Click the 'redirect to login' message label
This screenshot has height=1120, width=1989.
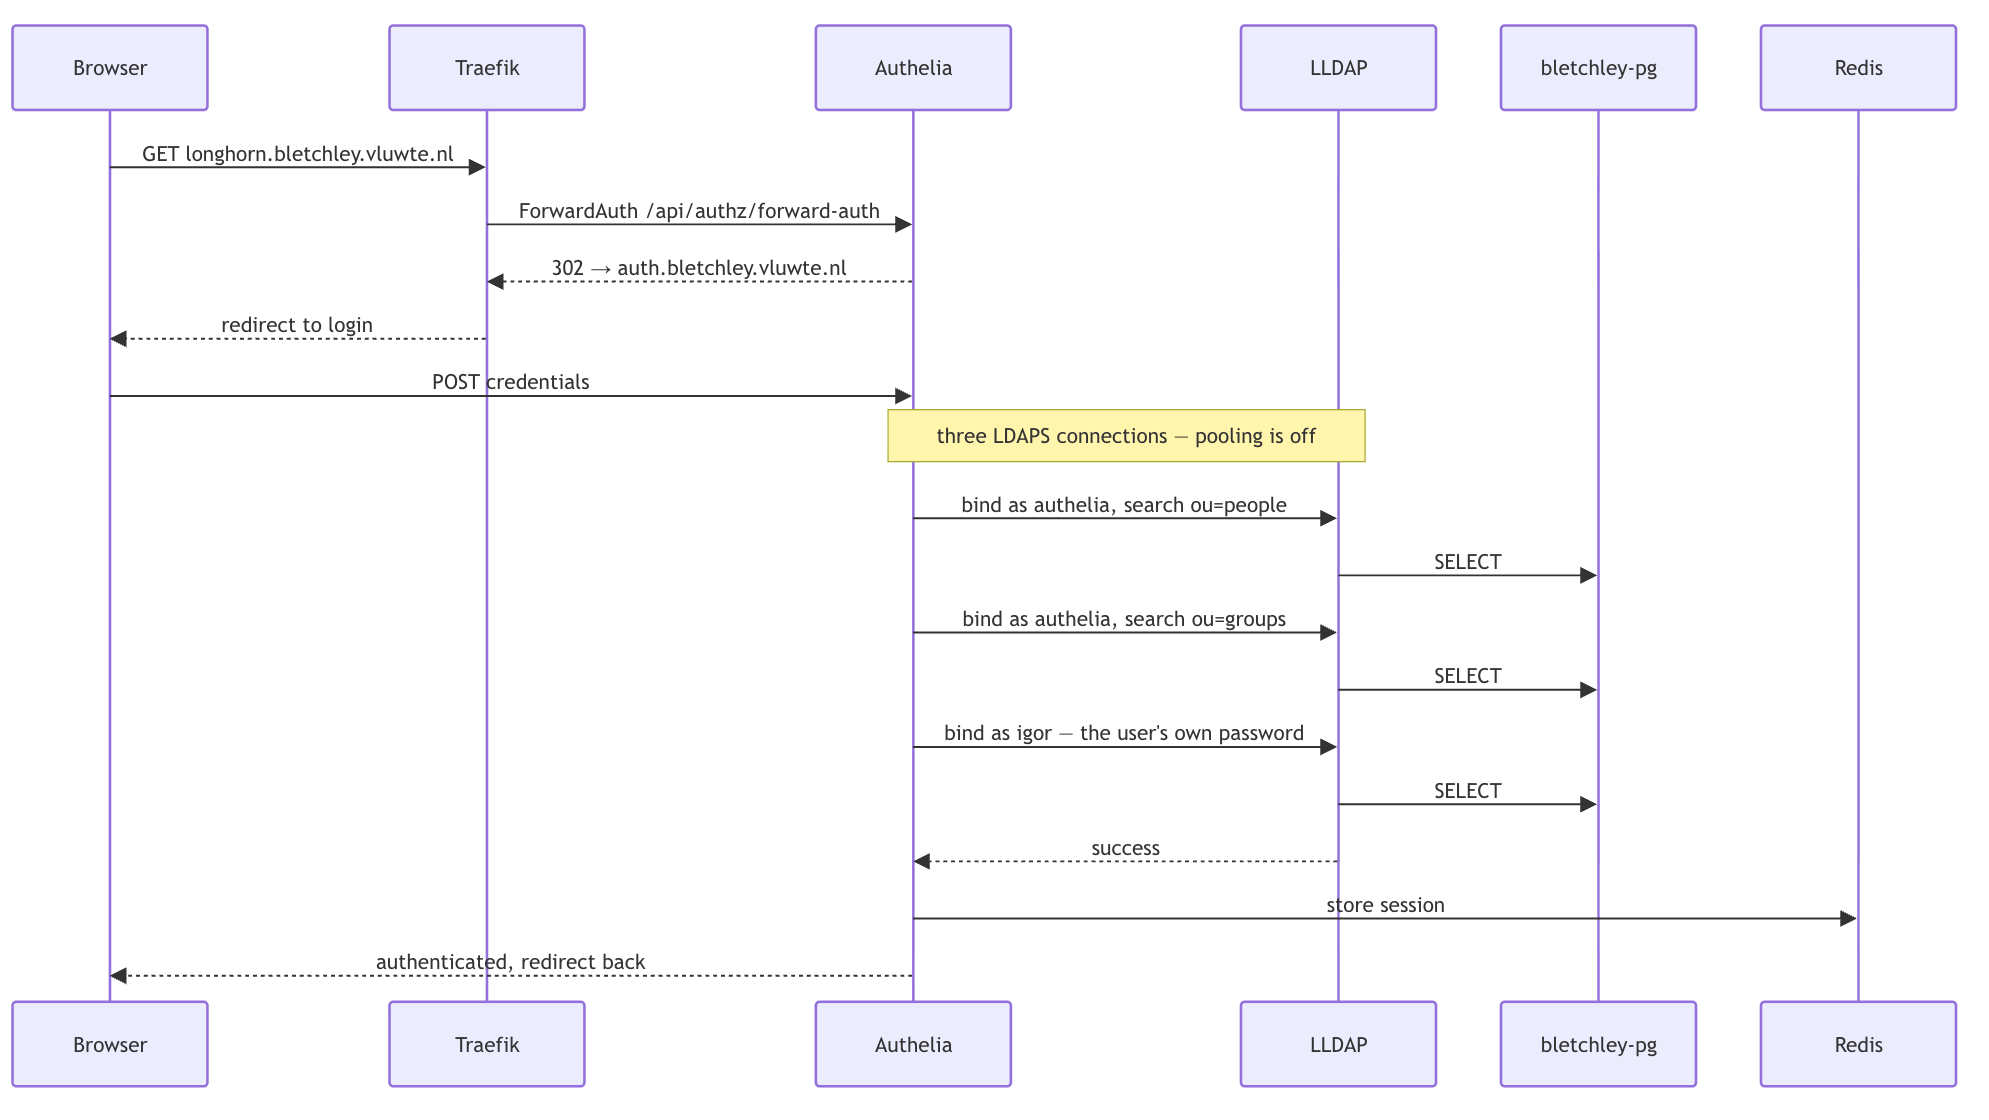tap(297, 325)
